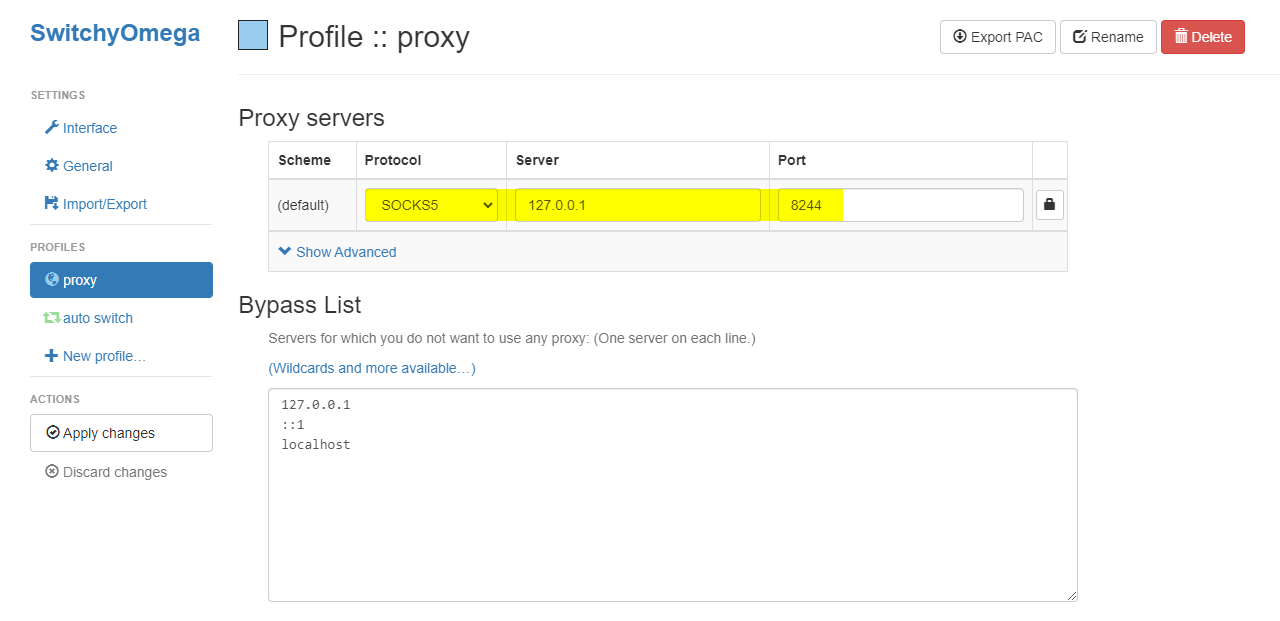Click the lock icon for proxy authentication
The width and height of the screenshot is (1280, 621).
[1049, 205]
